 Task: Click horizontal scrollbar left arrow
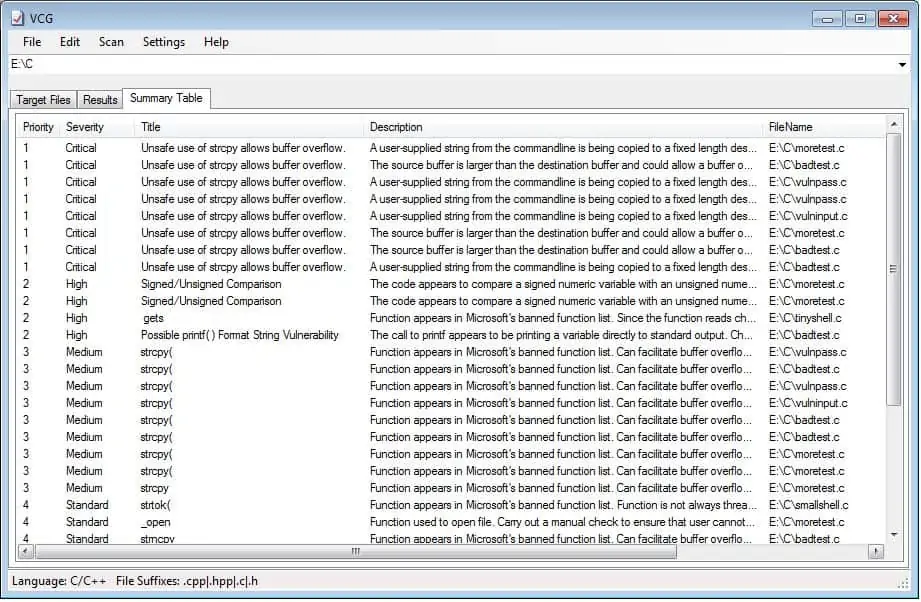[x=29, y=551]
